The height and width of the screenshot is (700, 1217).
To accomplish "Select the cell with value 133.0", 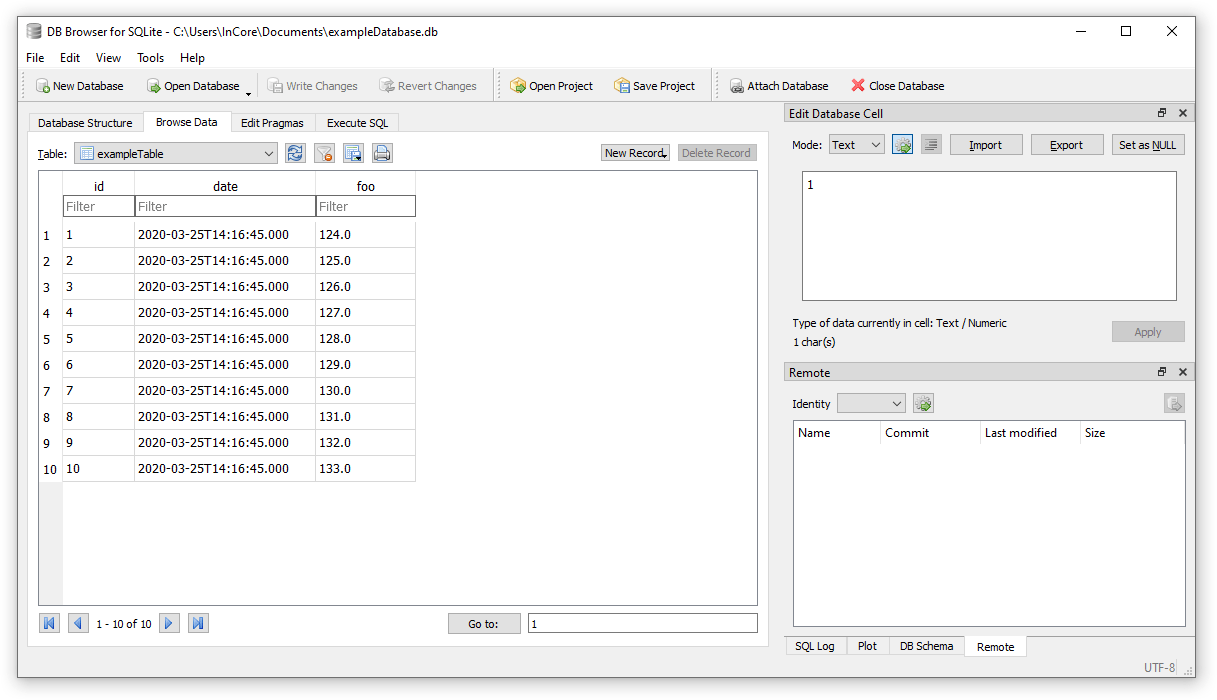I will click(366, 469).
